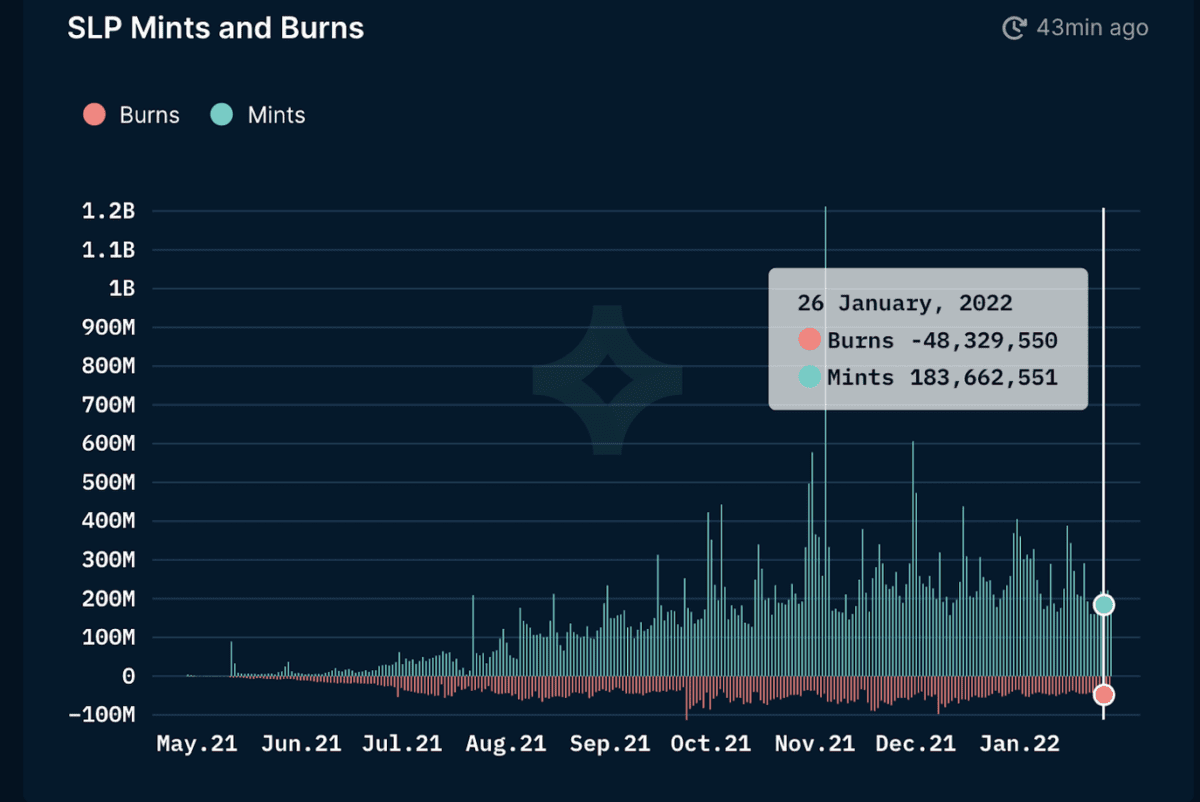Click the '43min ago' timestamp
The height and width of the screenshot is (802, 1200).
(x=1092, y=28)
